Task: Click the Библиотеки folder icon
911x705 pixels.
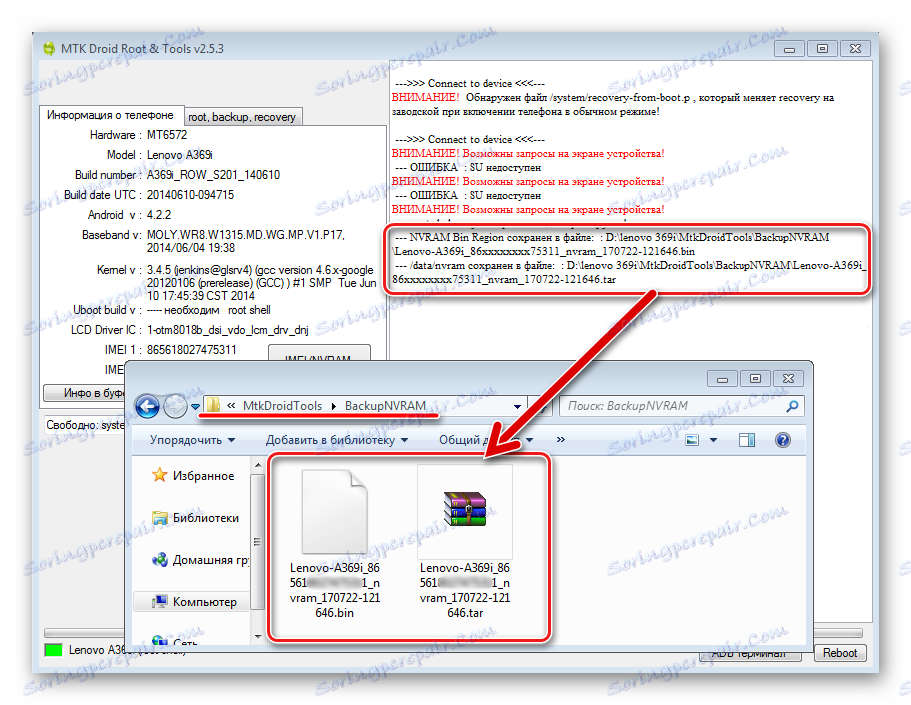Action: pyautogui.click(x=159, y=517)
